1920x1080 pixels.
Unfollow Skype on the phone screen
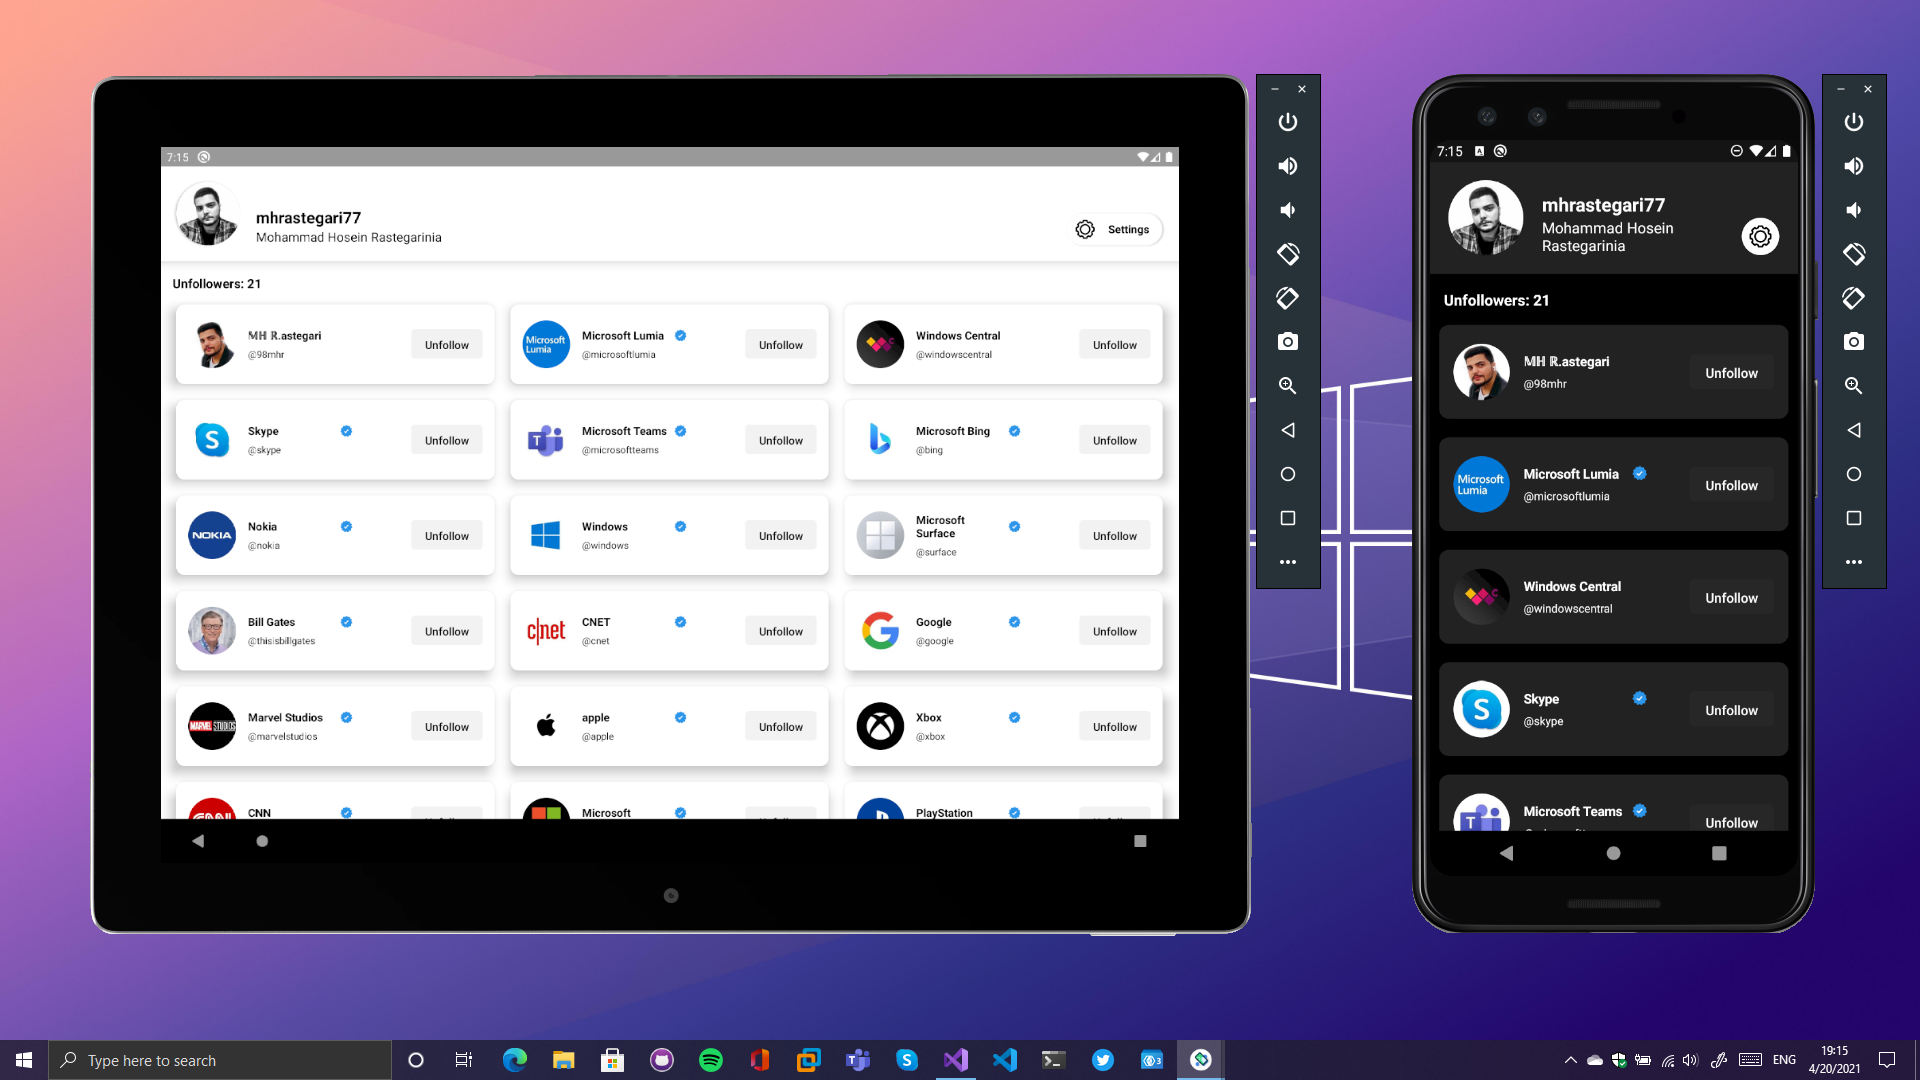[x=1731, y=710]
